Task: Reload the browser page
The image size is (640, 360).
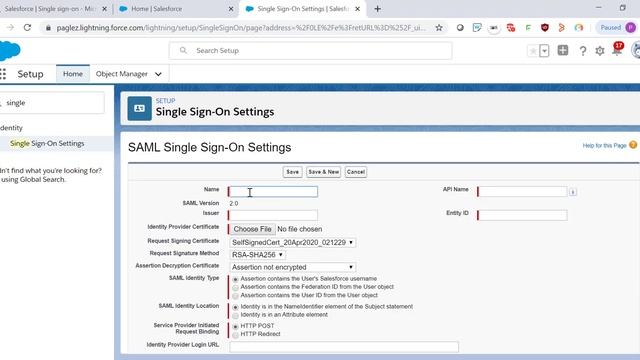Action: coord(27,28)
